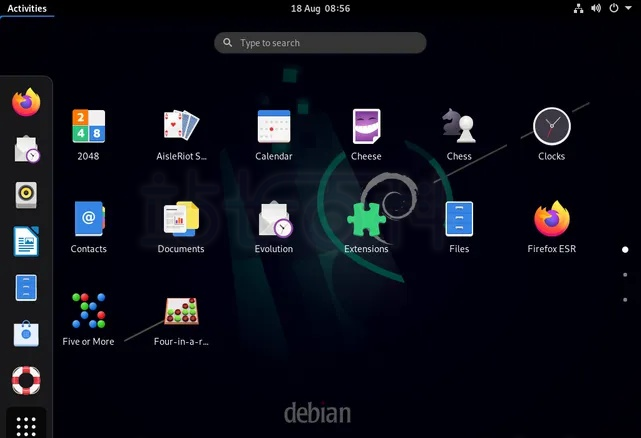
Task: Launch Rhythmbox speaker icon in dock
Action: pyautogui.click(x=26, y=195)
